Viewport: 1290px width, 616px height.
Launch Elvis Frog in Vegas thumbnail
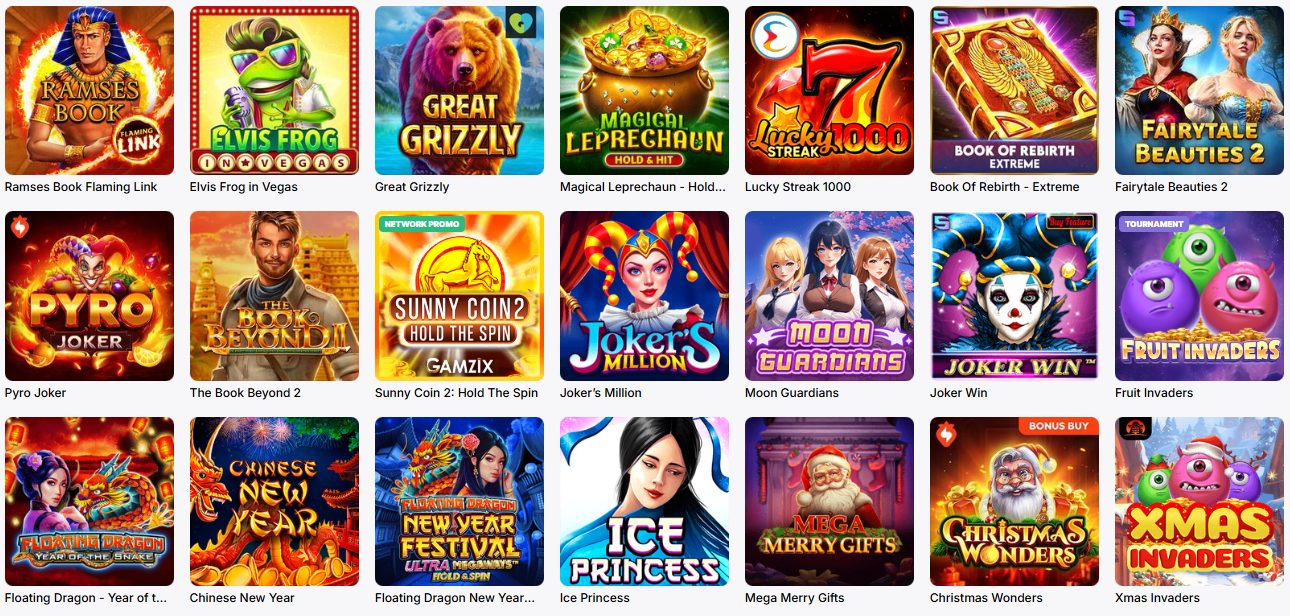274,91
